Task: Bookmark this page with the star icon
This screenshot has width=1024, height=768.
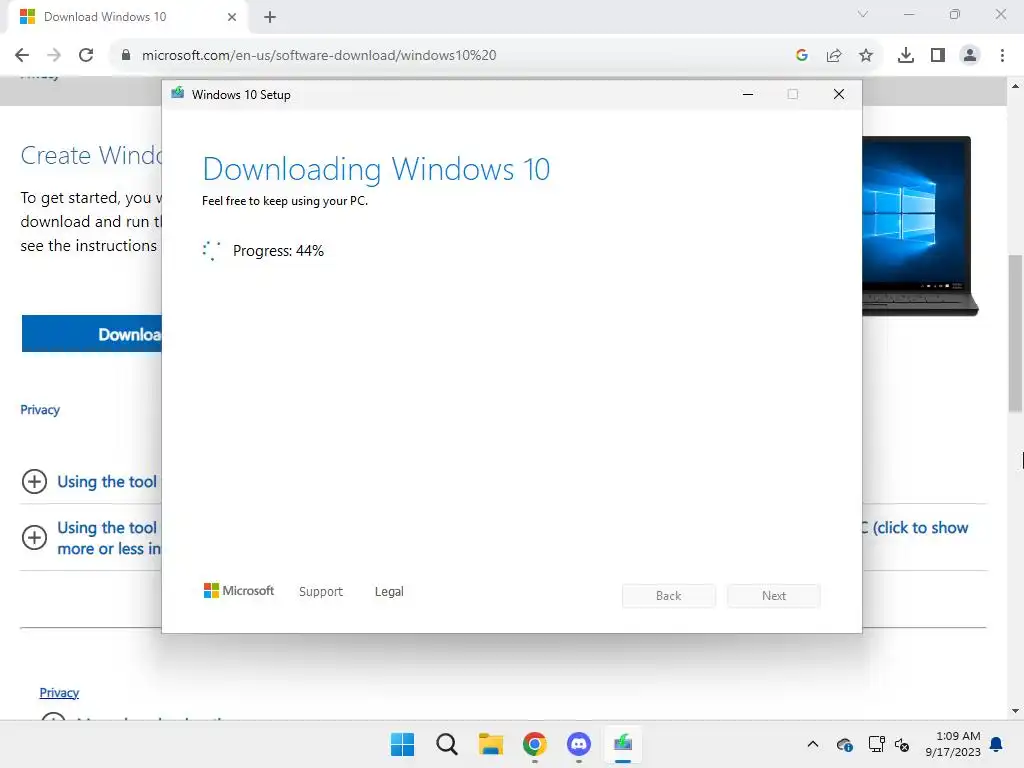Action: [866, 55]
